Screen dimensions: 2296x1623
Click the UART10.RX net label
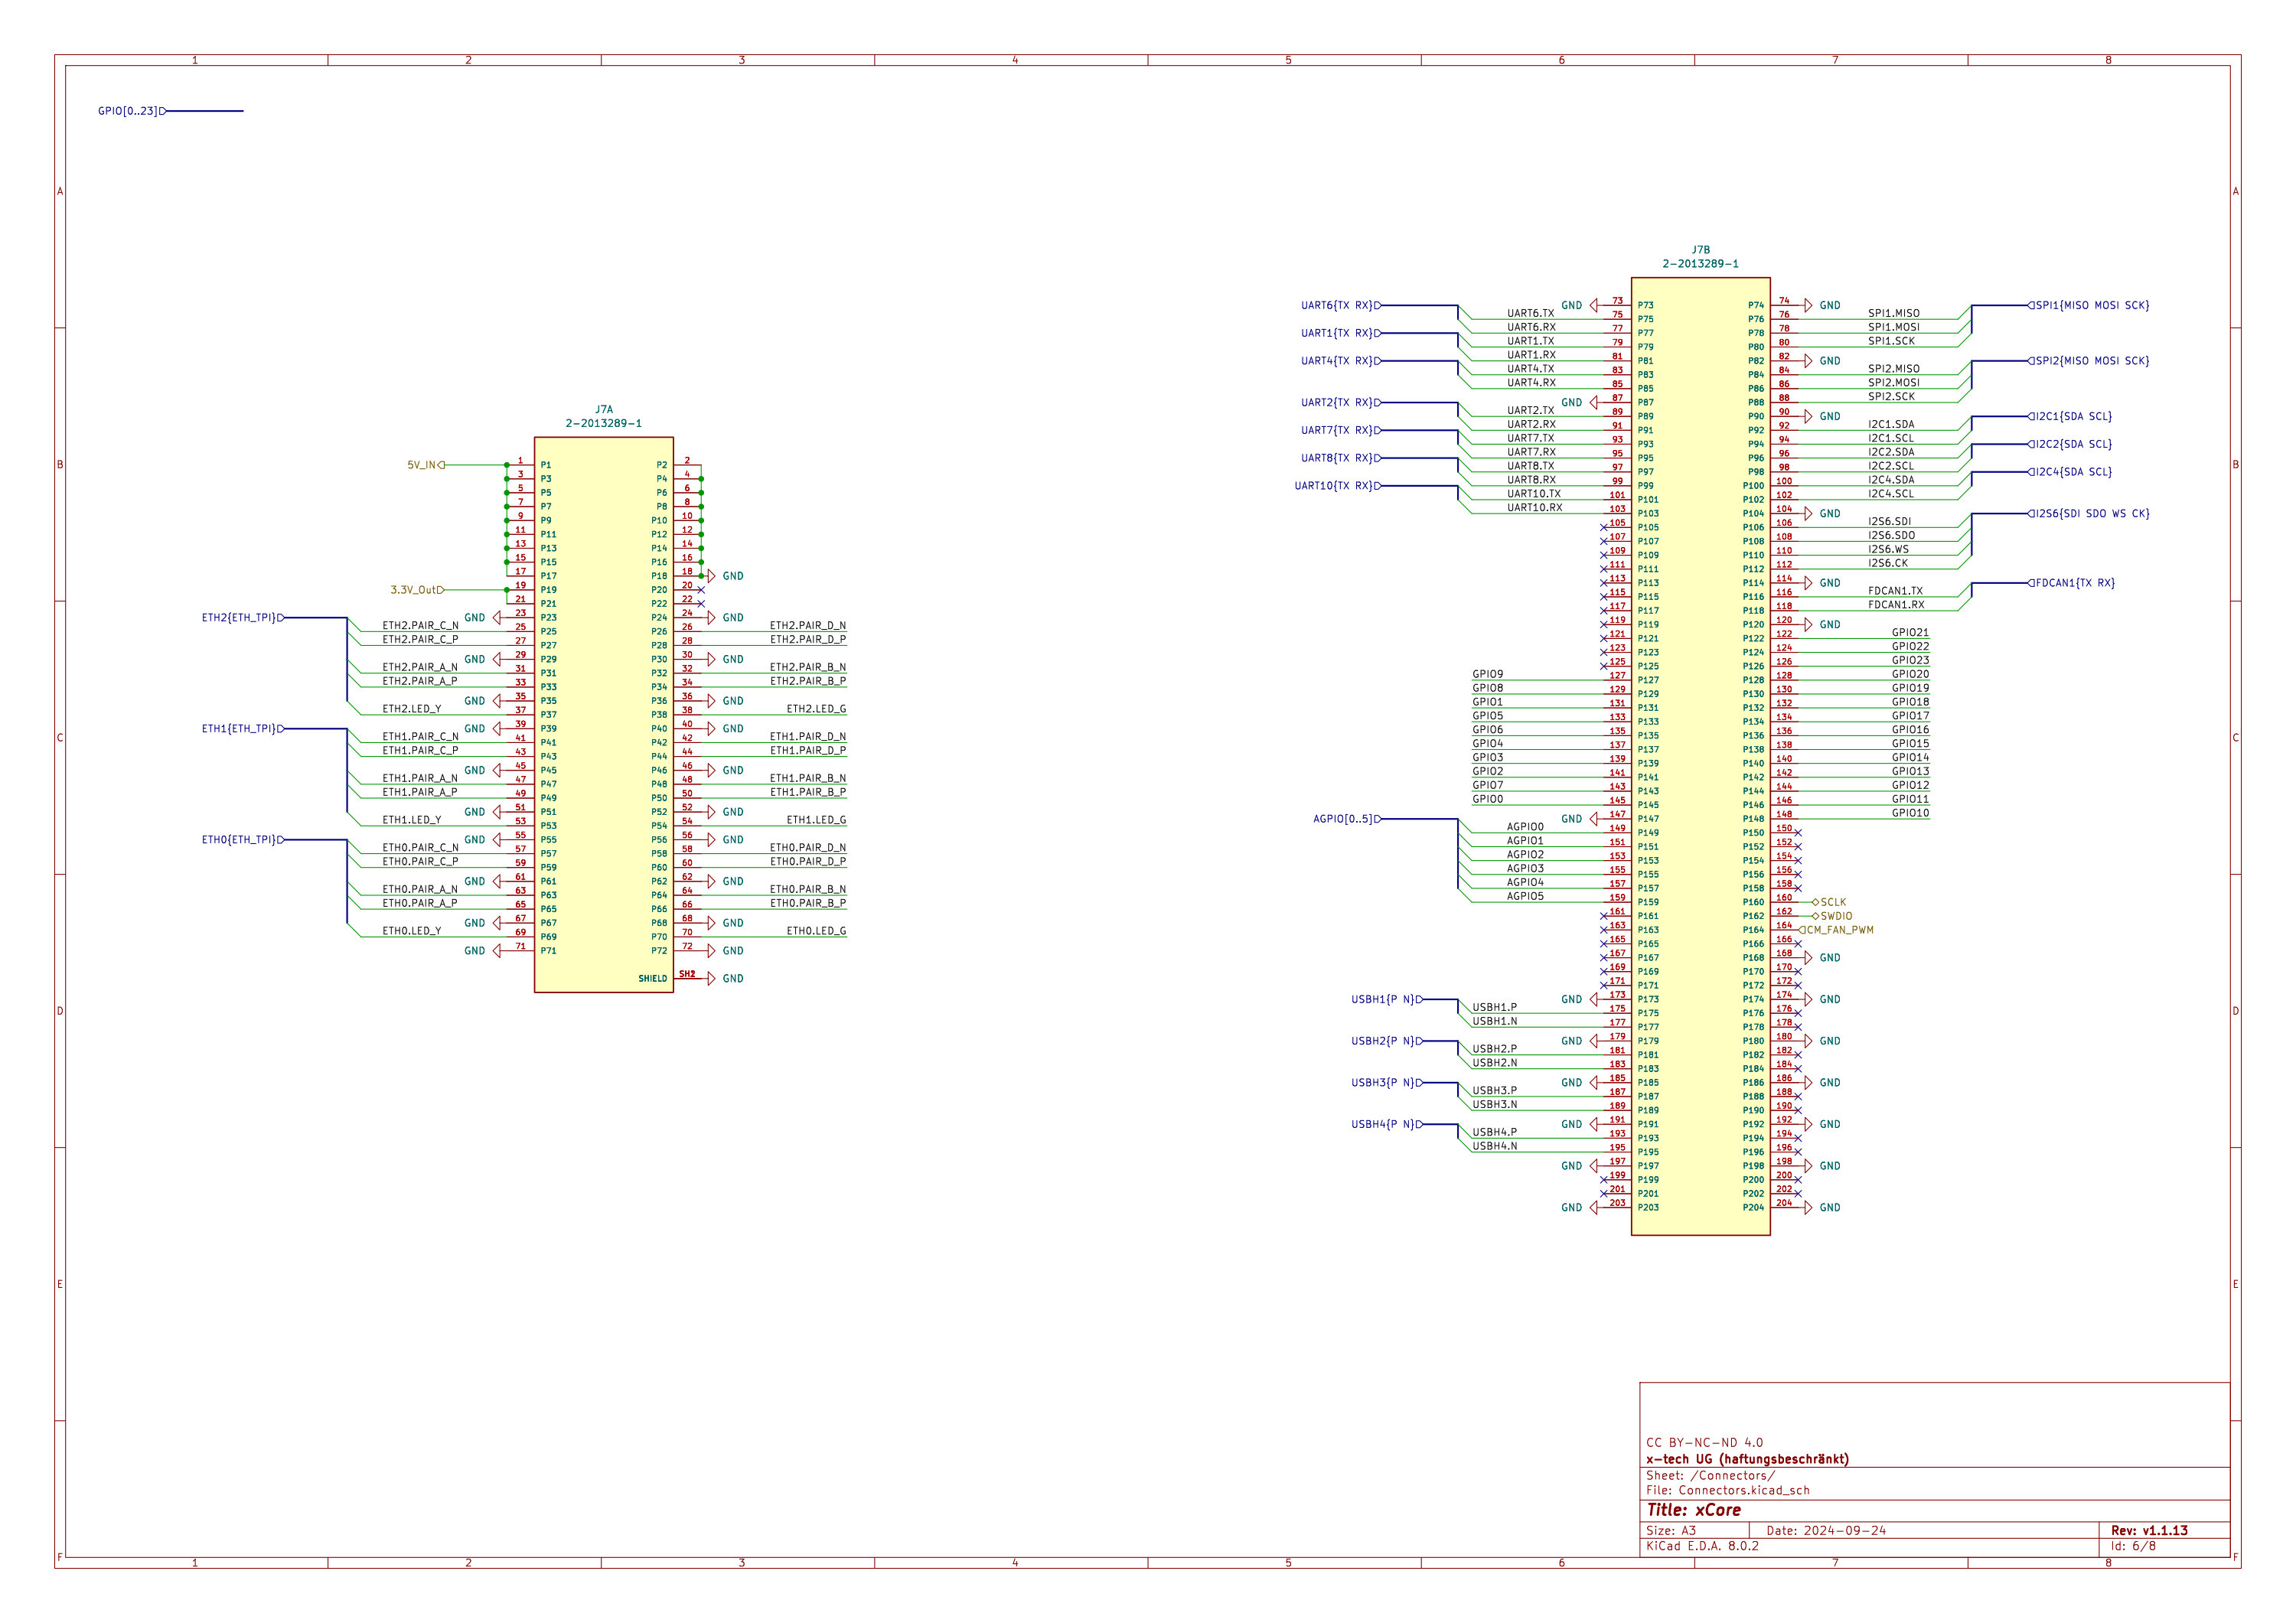tap(1535, 507)
